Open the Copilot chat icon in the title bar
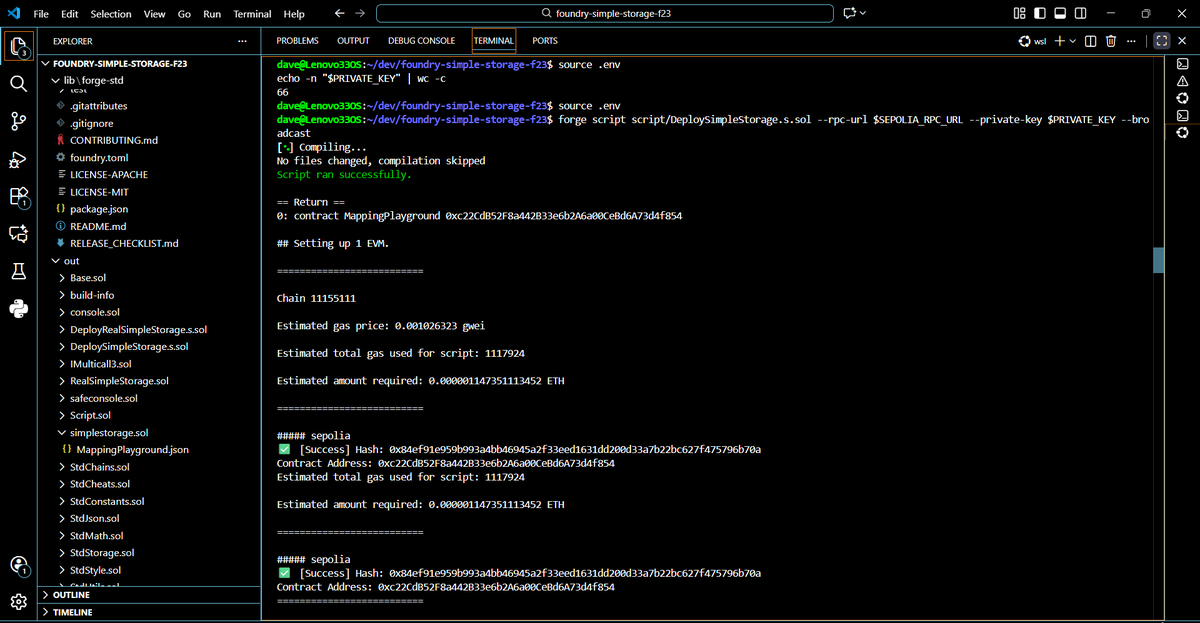1200x623 pixels. [x=849, y=13]
